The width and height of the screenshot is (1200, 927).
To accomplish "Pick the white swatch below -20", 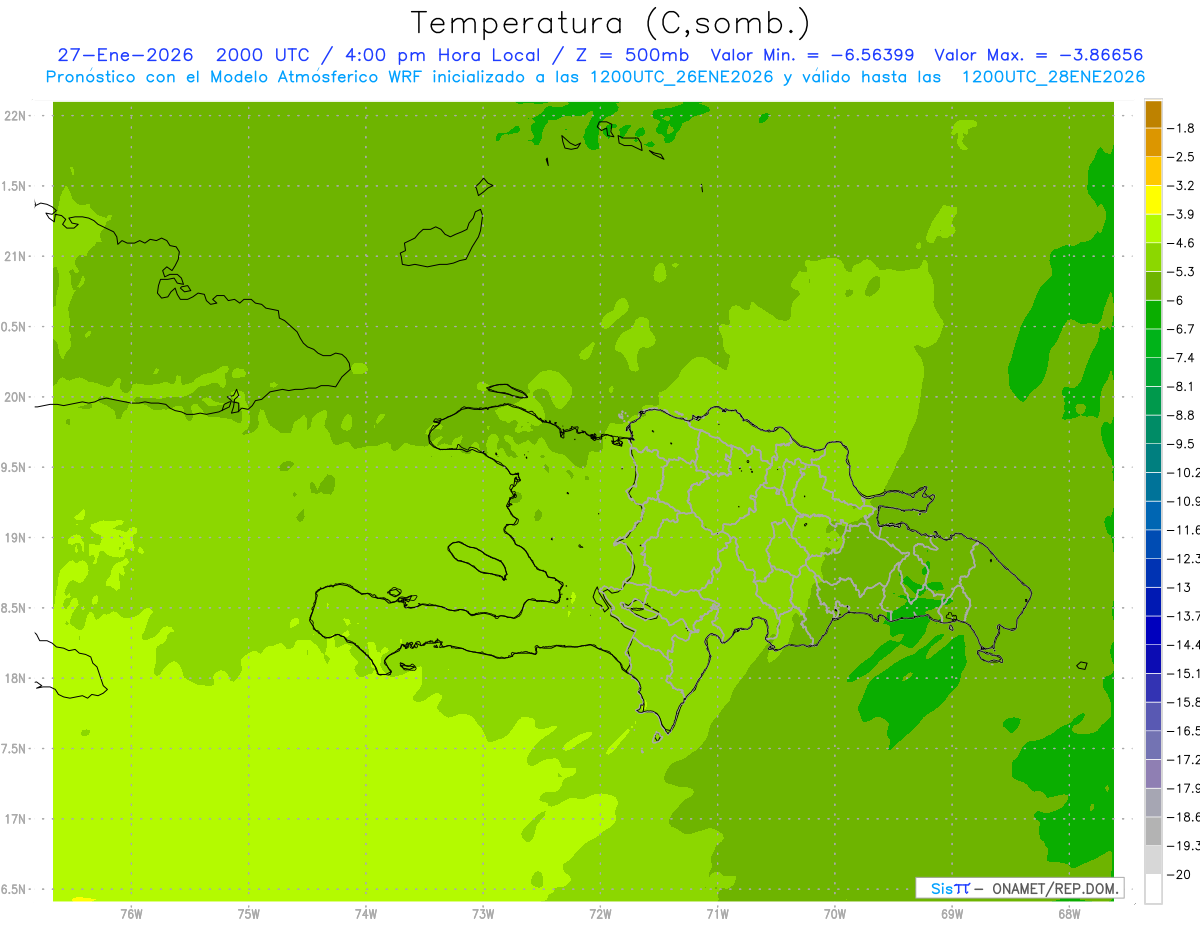I will tap(1153, 889).
